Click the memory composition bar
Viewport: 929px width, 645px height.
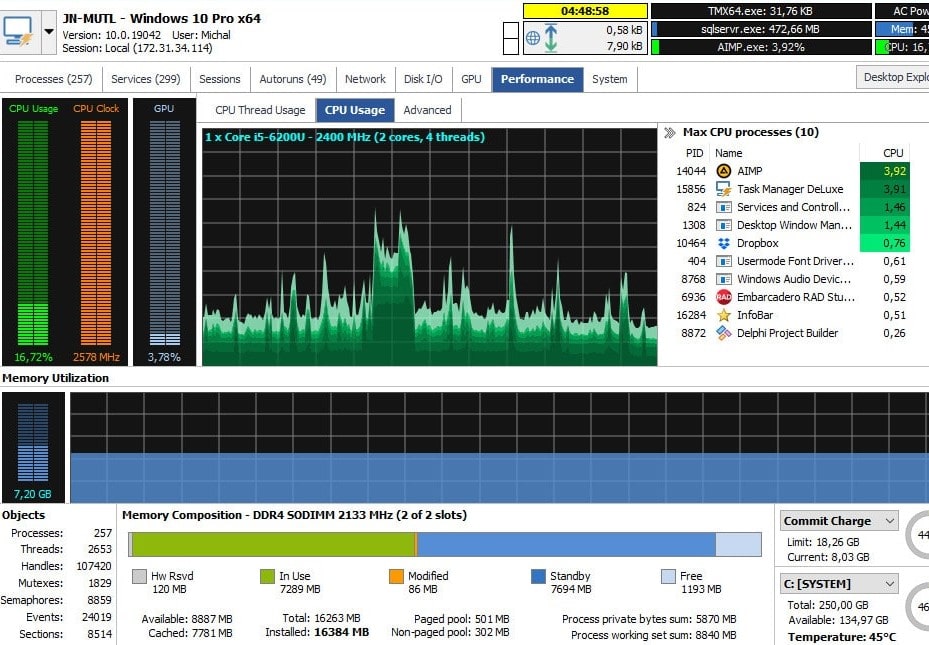445,544
